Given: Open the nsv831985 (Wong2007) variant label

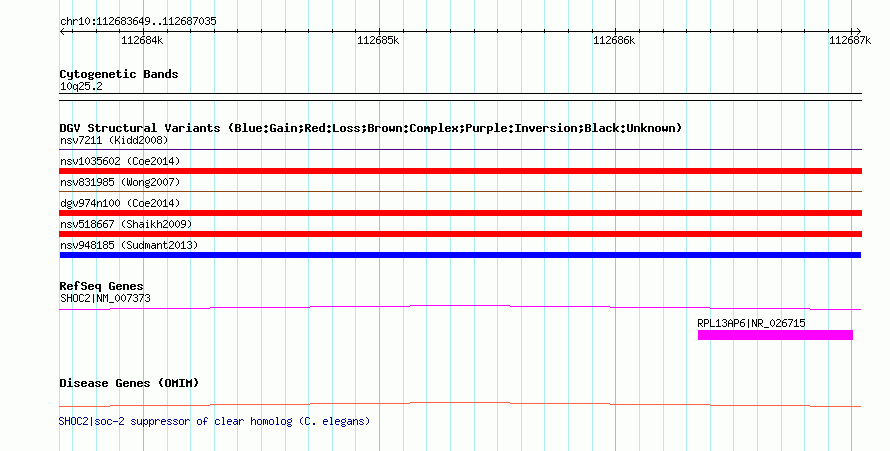Looking at the screenshot, I should (x=120, y=182).
